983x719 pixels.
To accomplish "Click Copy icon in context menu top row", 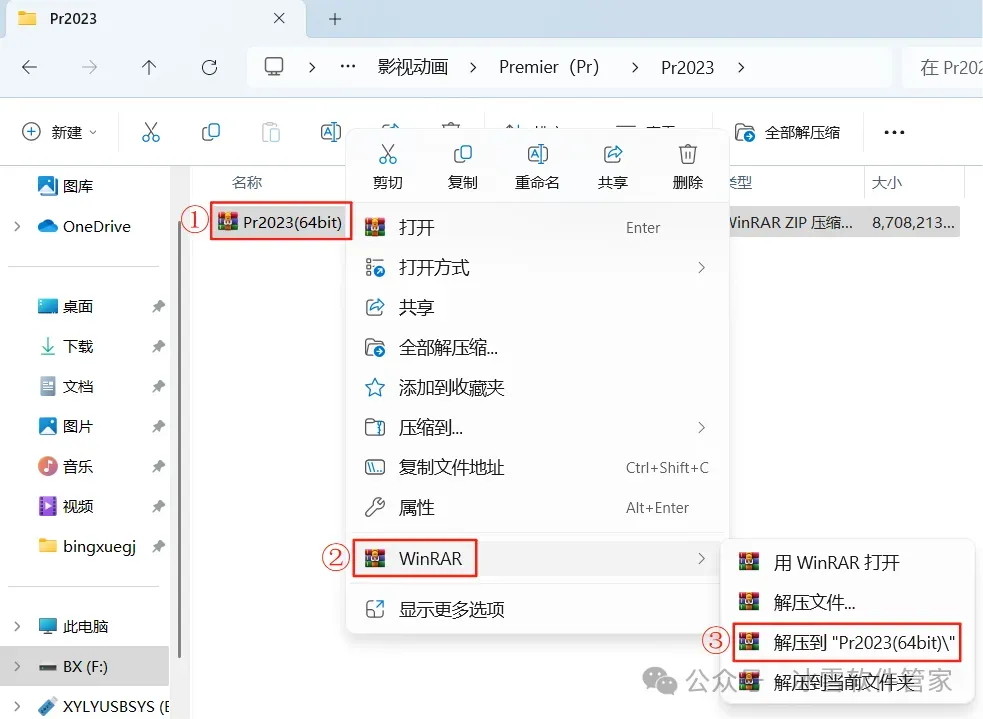I will click(x=463, y=154).
